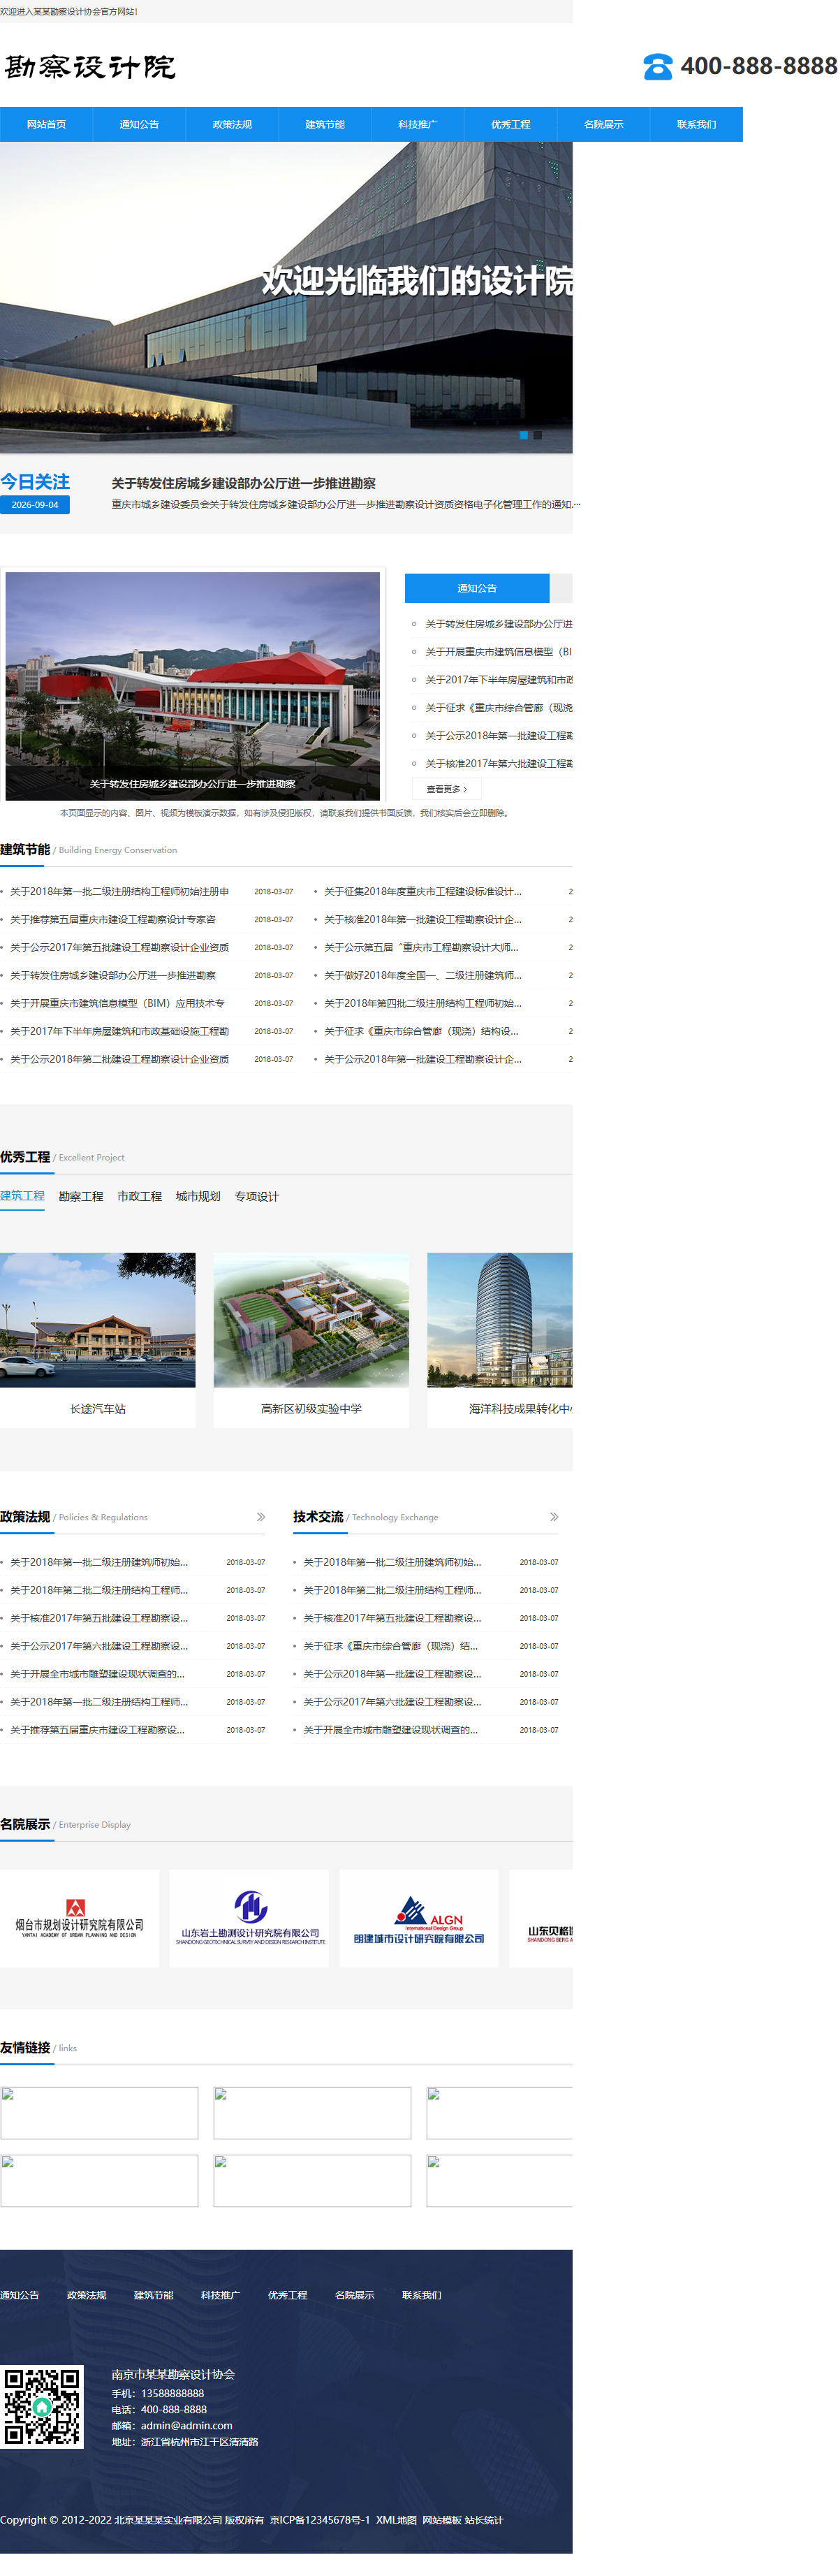Open the XML地图 link in the footer
The height and width of the screenshot is (2576, 838).
coord(396,2520)
